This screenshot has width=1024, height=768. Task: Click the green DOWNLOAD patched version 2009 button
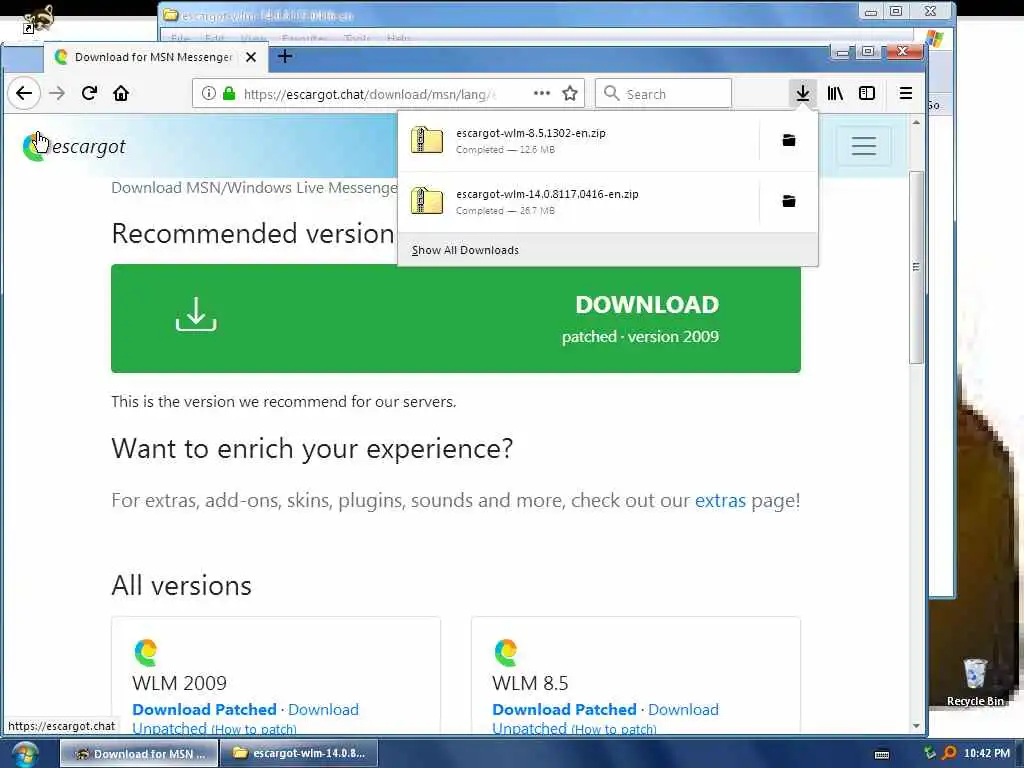pyautogui.click(x=456, y=319)
